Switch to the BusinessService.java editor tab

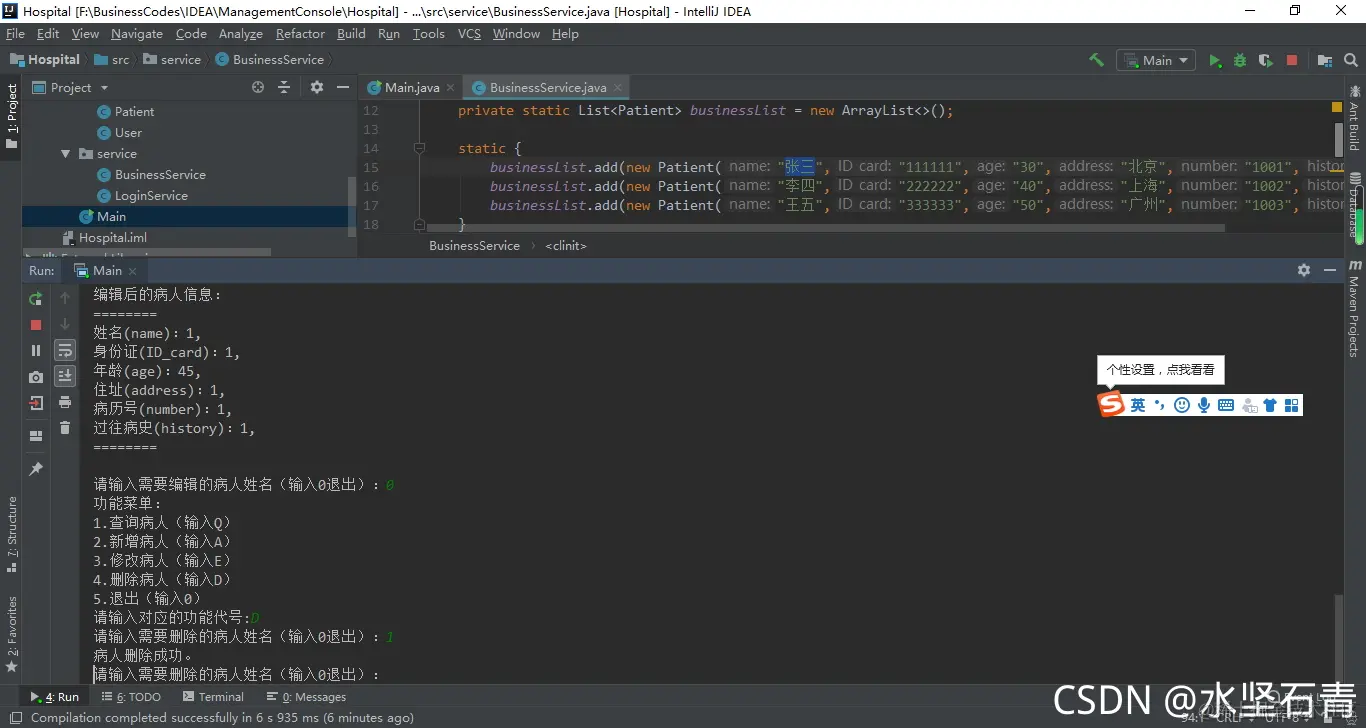click(547, 87)
